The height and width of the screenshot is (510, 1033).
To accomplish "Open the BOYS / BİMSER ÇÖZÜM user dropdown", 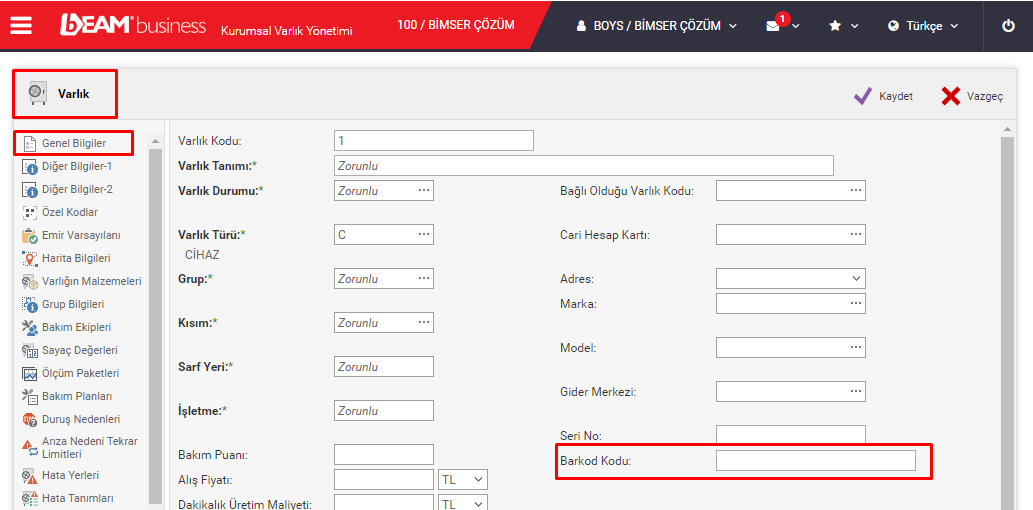I will pos(656,26).
